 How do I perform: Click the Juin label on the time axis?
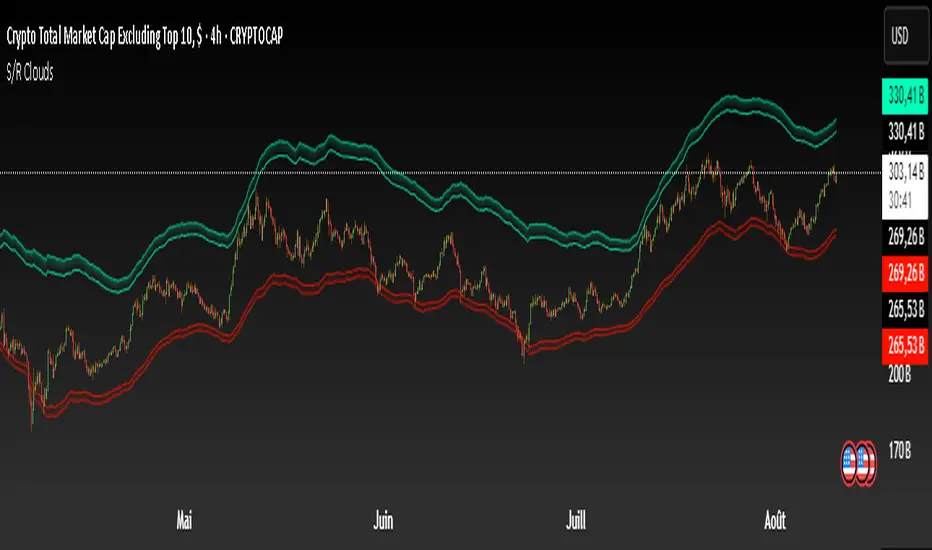pyautogui.click(x=383, y=521)
